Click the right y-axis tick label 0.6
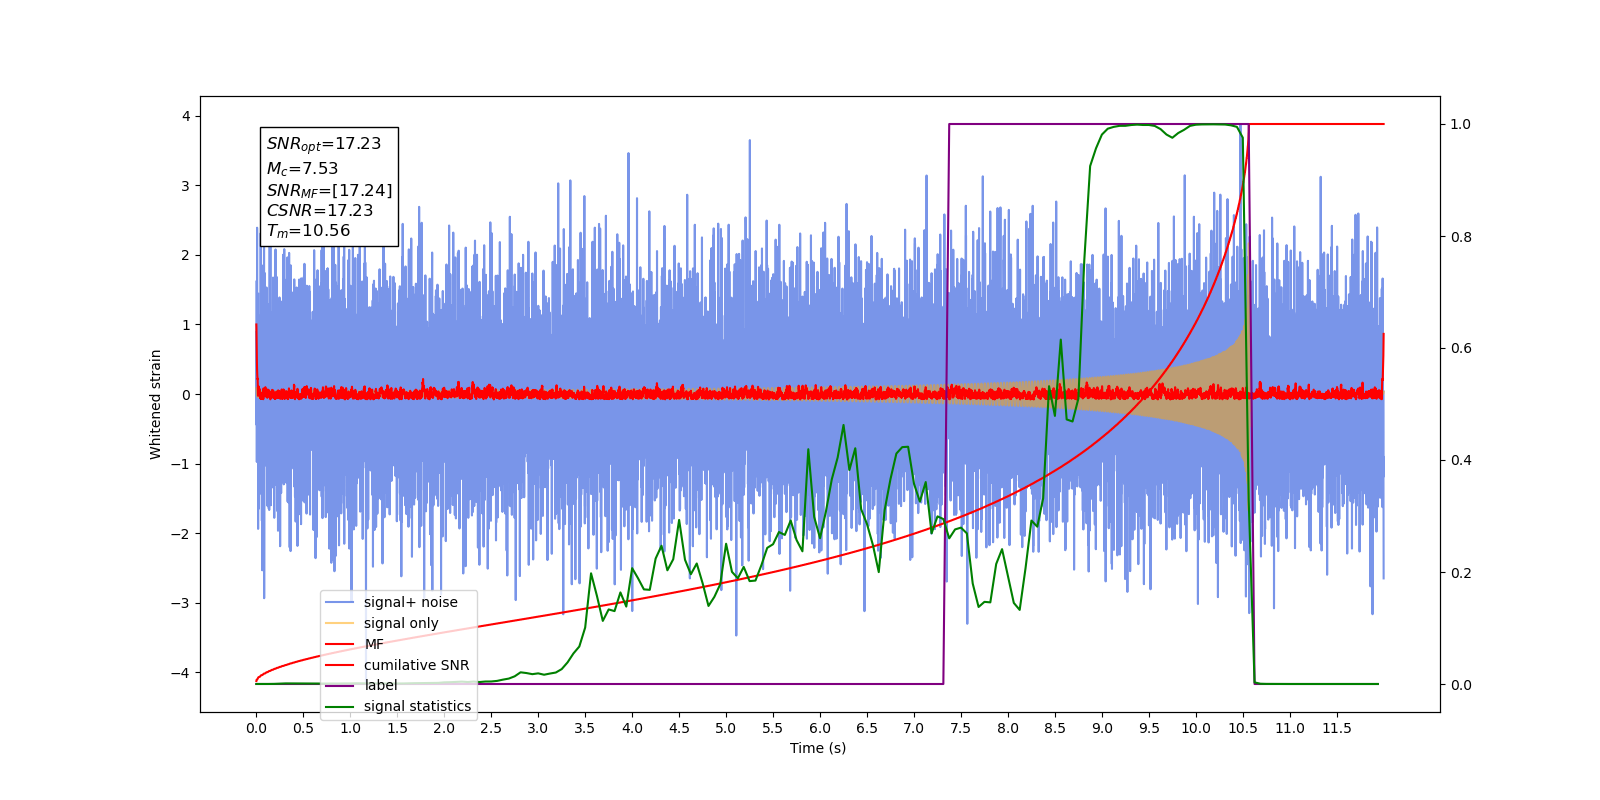This screenshot has height=800, width=1600. tap(1461, 348)
